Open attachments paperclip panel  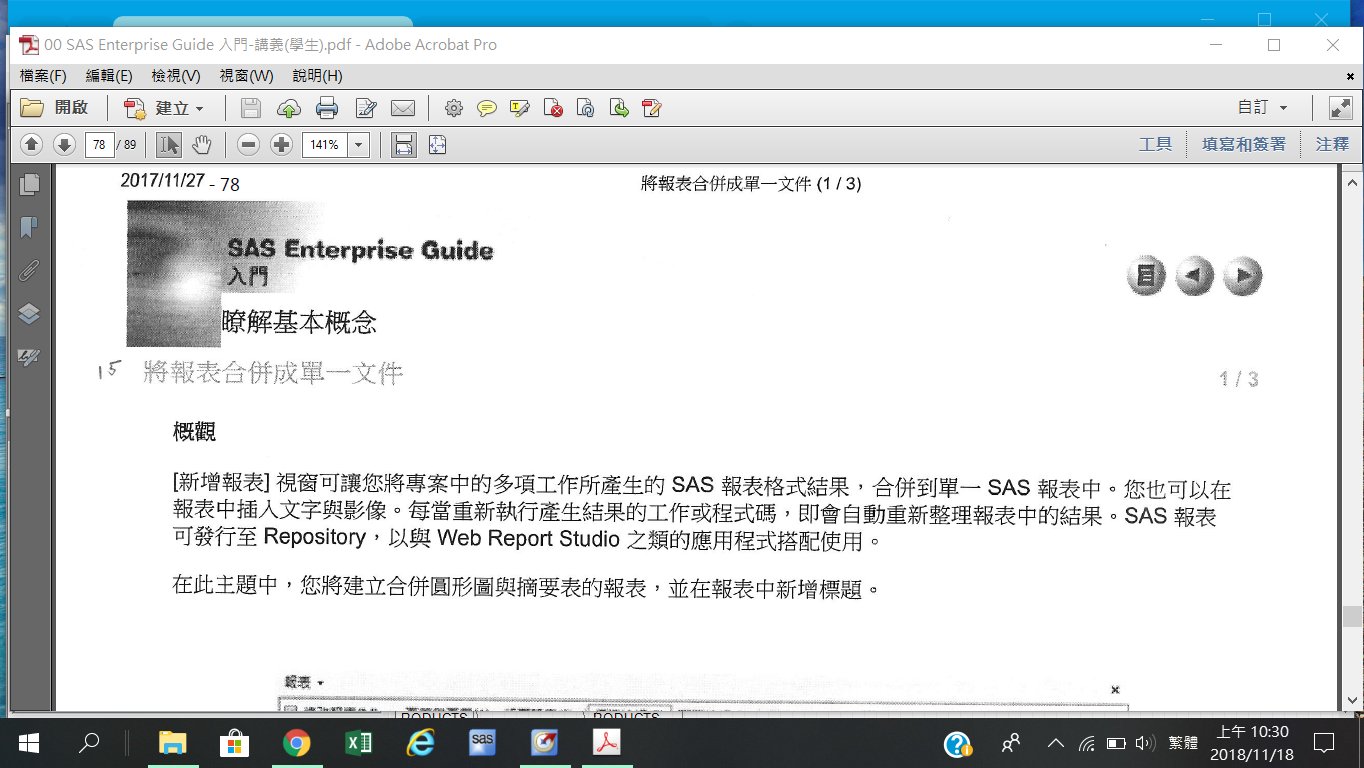[x=29, y=270]
